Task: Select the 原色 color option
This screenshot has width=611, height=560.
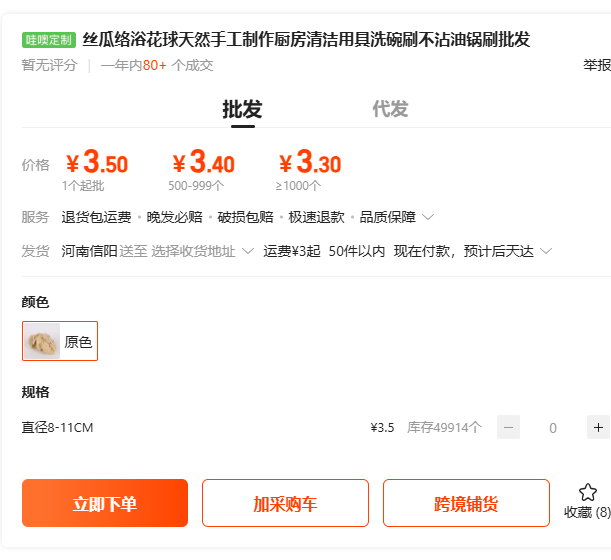Action: click(x=60, y=341)
